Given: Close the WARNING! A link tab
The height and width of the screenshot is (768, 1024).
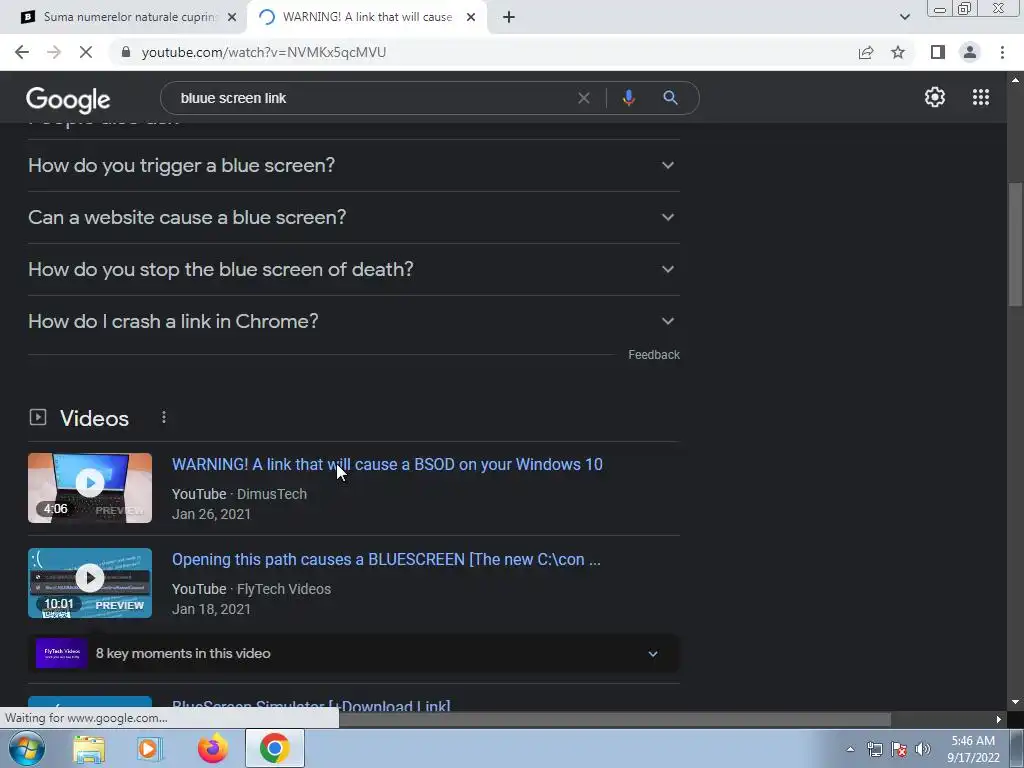Looking at the screenshot, I should point(471,17).
